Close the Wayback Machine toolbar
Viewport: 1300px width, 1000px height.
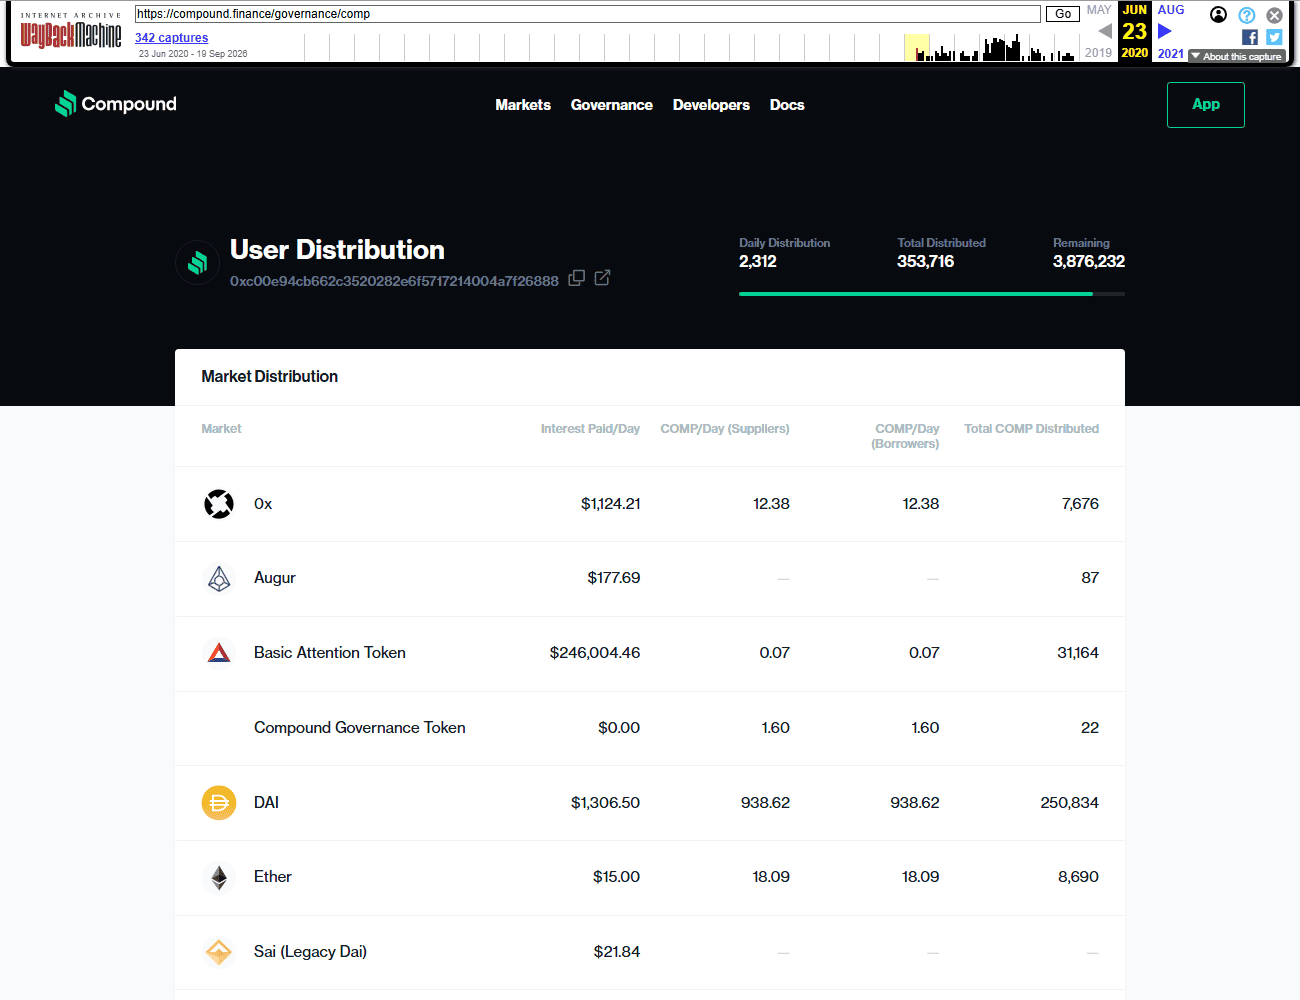1274,15
